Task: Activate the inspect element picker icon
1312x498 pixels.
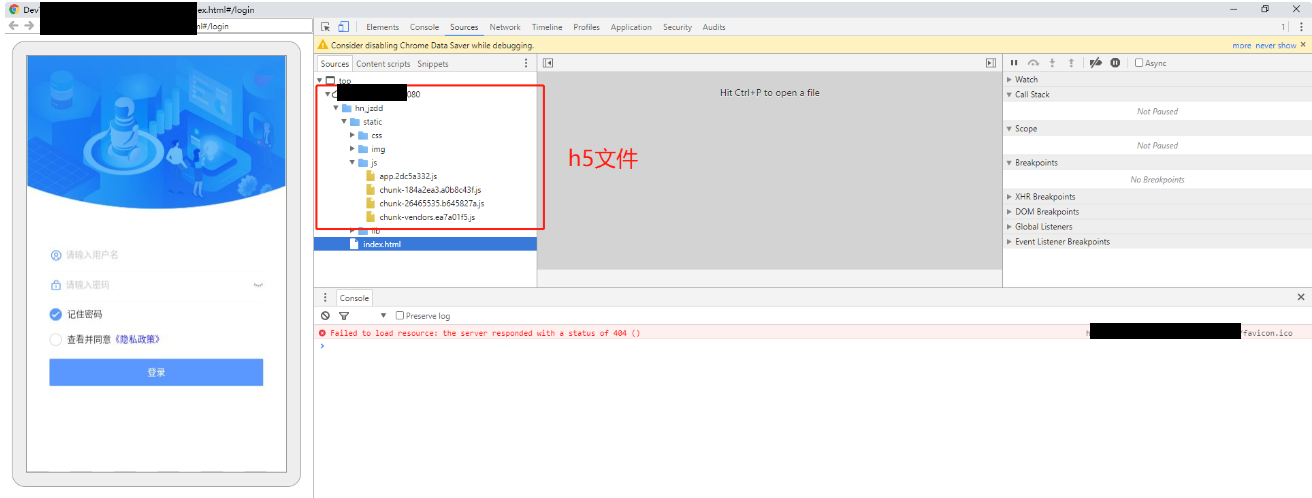Action: click(x=325, y=27)
